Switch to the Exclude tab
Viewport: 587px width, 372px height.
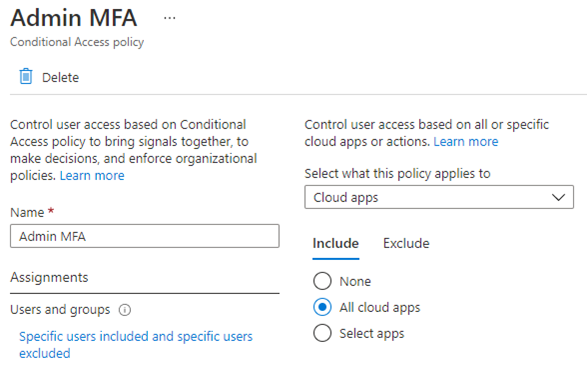(406, 244)
